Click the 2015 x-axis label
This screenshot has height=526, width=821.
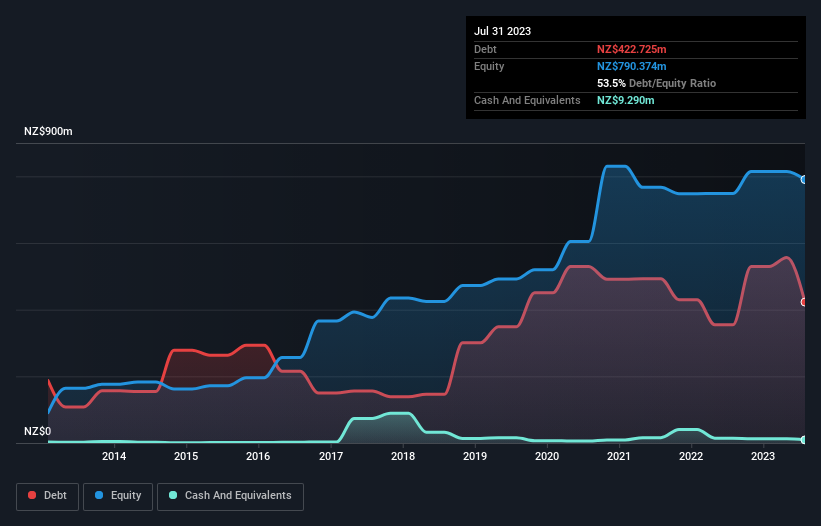tap(186, 456)
